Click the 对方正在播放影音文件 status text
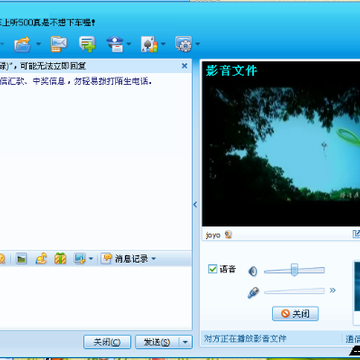The height and width of the screenshot is (360, 360). [245, 339]
